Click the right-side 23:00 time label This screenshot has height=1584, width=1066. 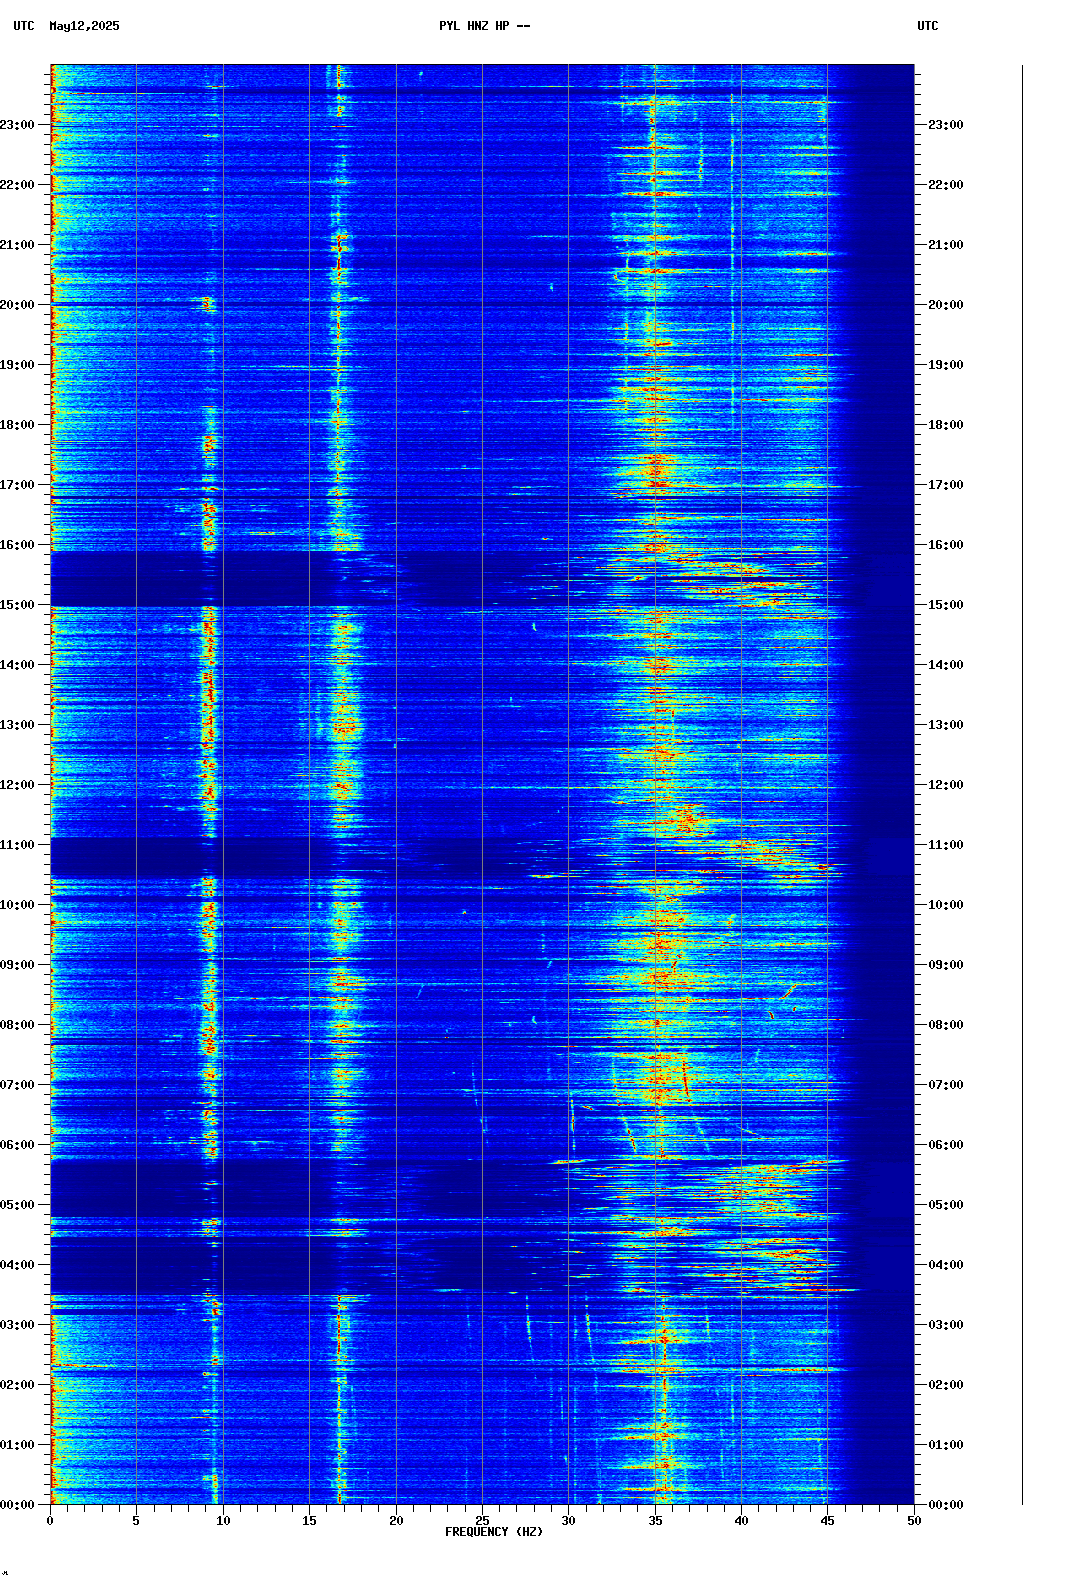(946, 125)
